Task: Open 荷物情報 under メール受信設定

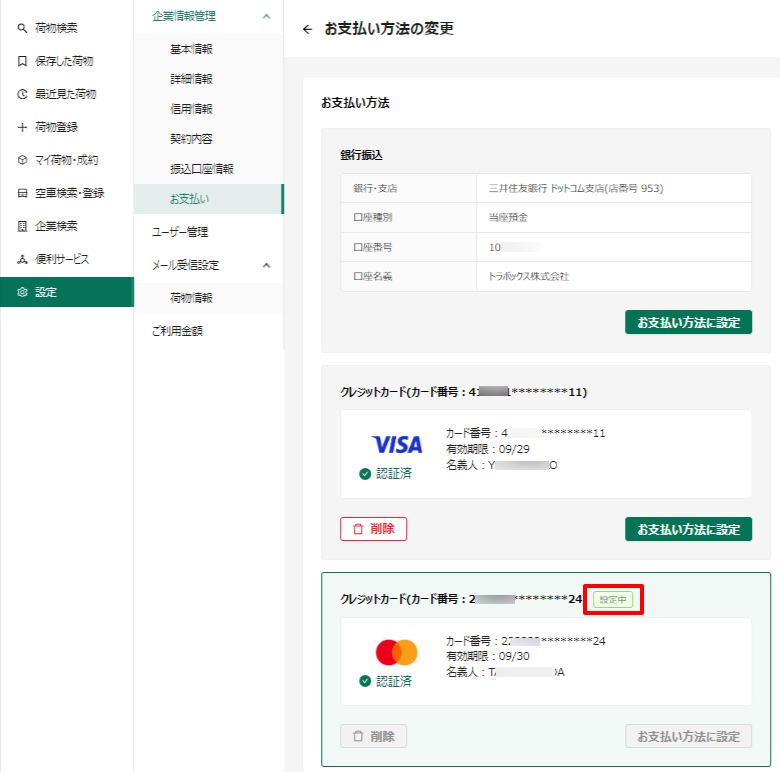Action: coord(208,298)
